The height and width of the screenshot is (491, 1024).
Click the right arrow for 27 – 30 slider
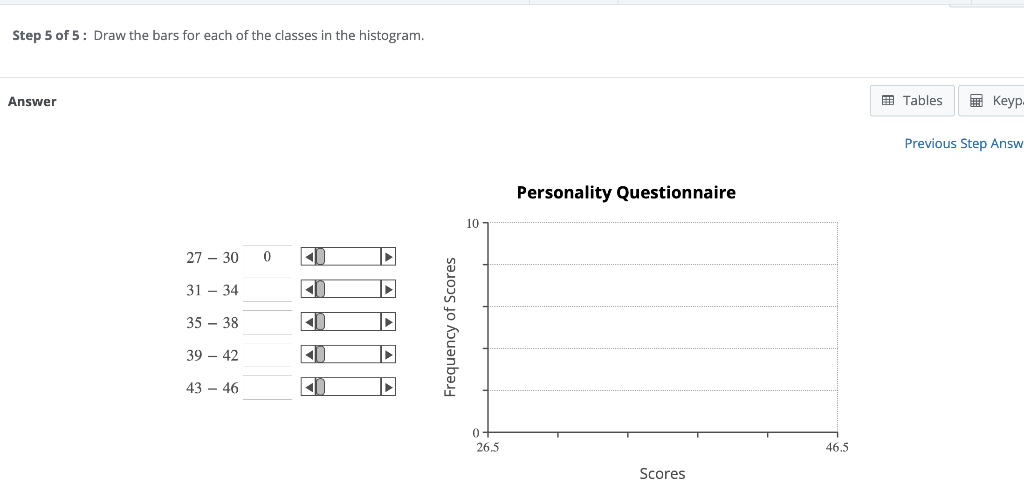pyautogui.click(x=388, y=257)
